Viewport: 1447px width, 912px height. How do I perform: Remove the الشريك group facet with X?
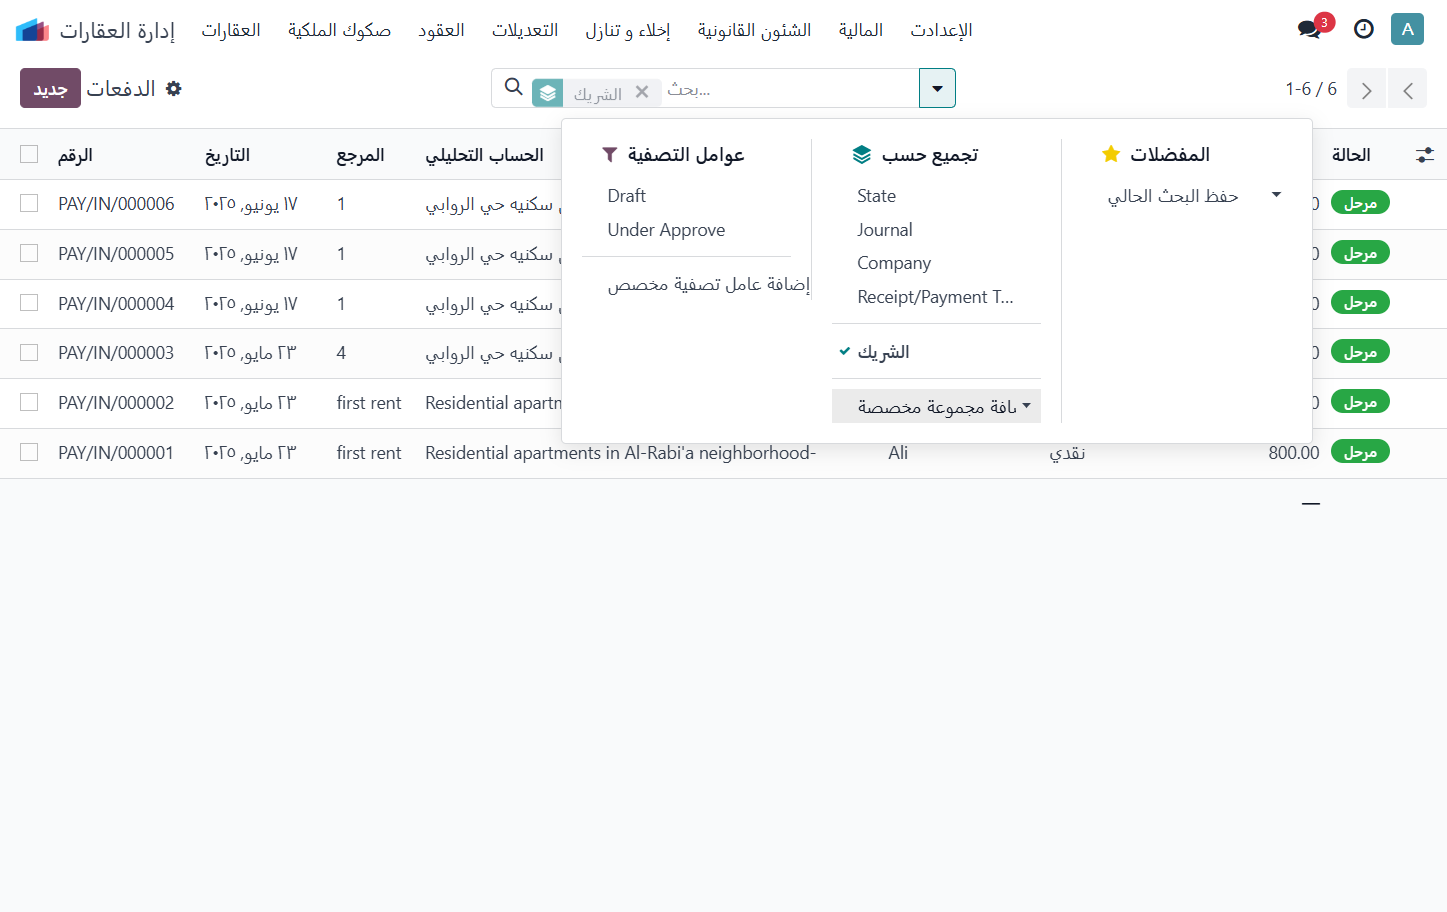coord(642,92)
